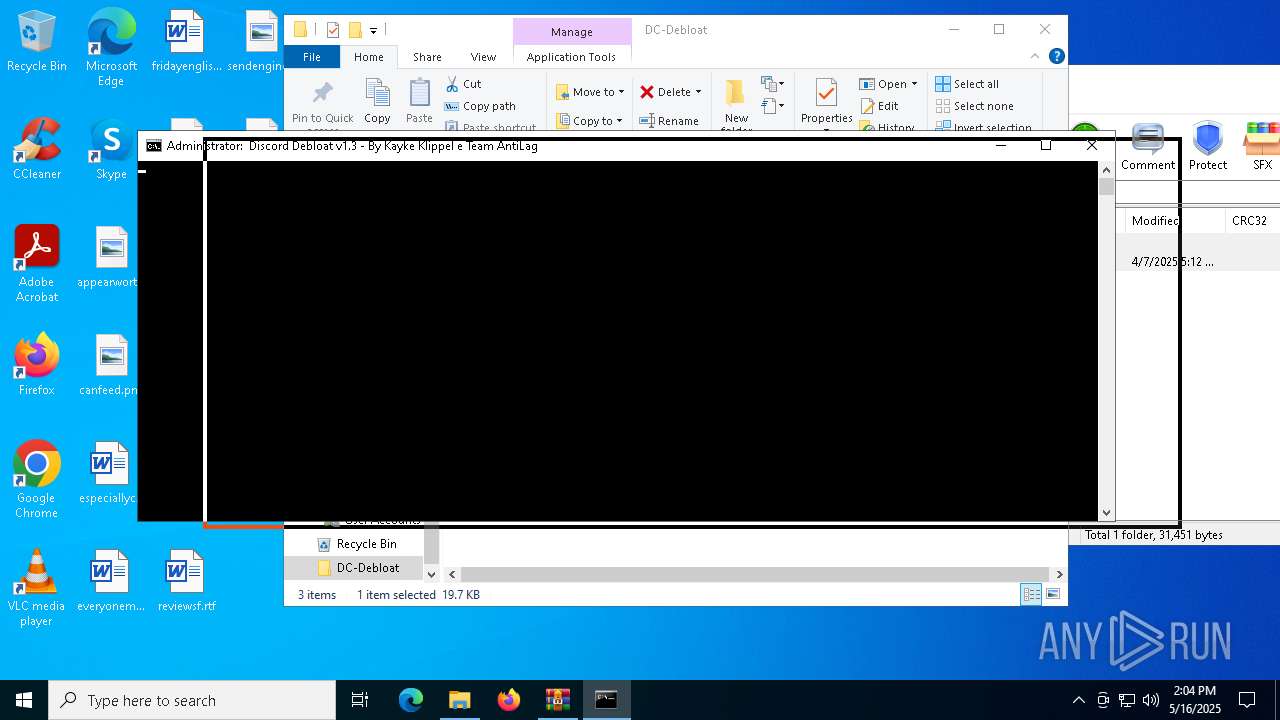Click Edit in the Explorer ribbon

(x=879, y=106)
